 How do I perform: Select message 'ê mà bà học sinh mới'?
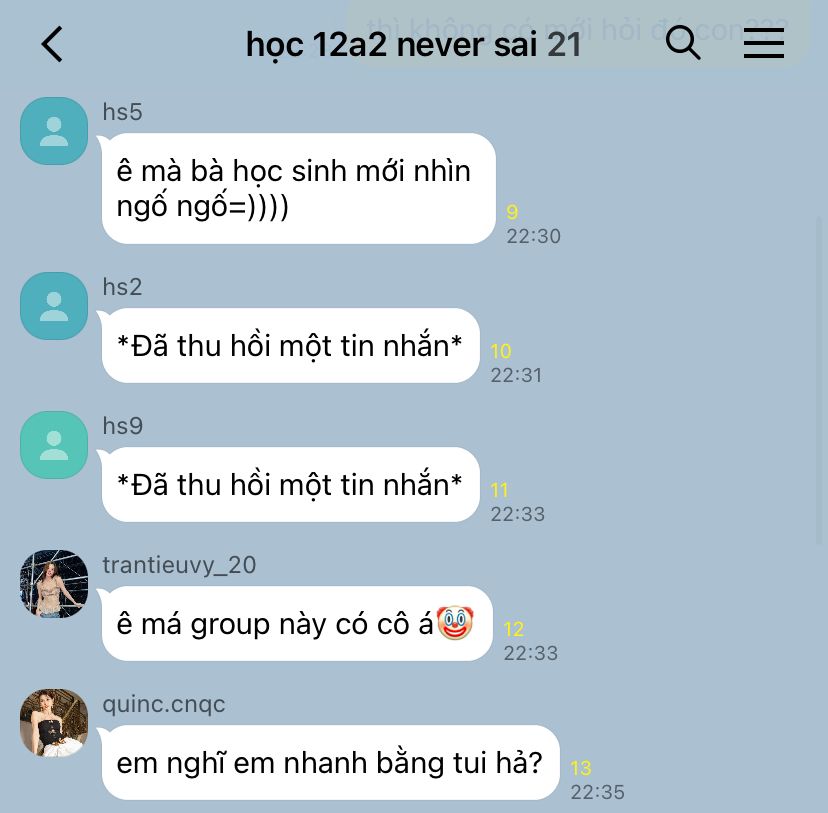299,188
